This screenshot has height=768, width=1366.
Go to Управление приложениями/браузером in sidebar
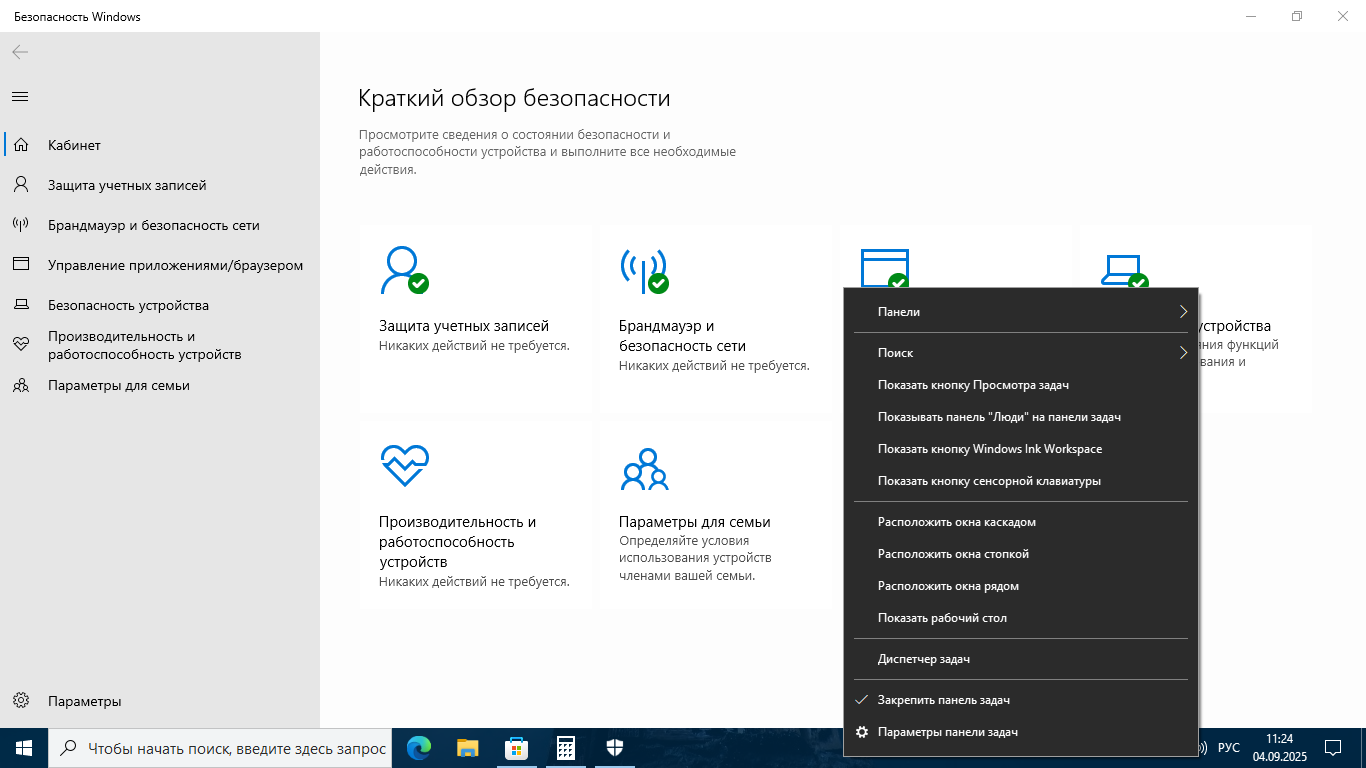tap(160, 265)
